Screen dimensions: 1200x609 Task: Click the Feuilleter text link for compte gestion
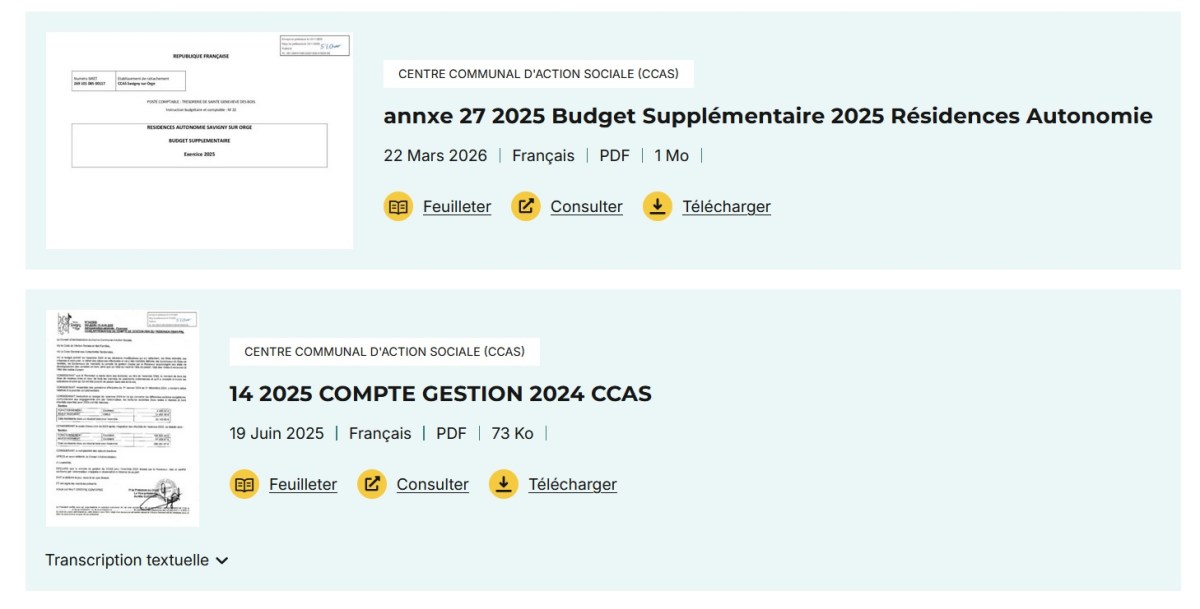[304, 483]
